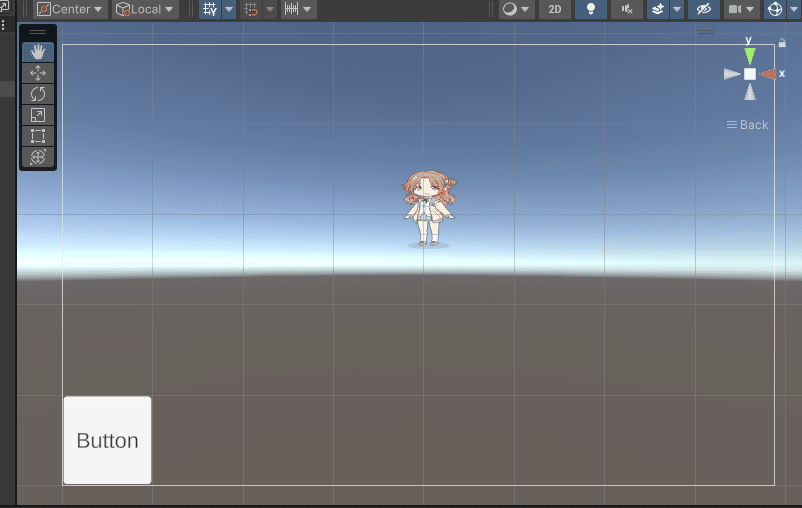Click the Back view label
Screen dimensions: 802x508
tap(754, 125)
